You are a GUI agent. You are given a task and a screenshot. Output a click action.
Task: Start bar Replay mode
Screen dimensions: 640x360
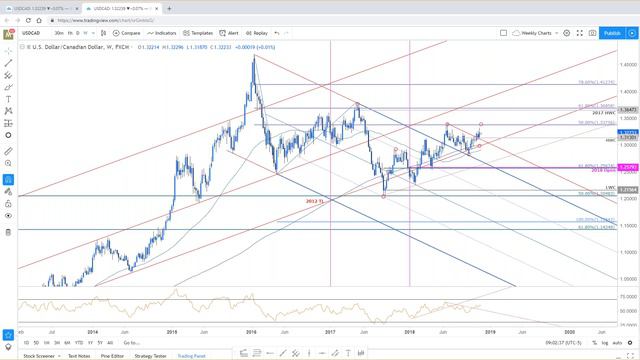pos(257,33)
